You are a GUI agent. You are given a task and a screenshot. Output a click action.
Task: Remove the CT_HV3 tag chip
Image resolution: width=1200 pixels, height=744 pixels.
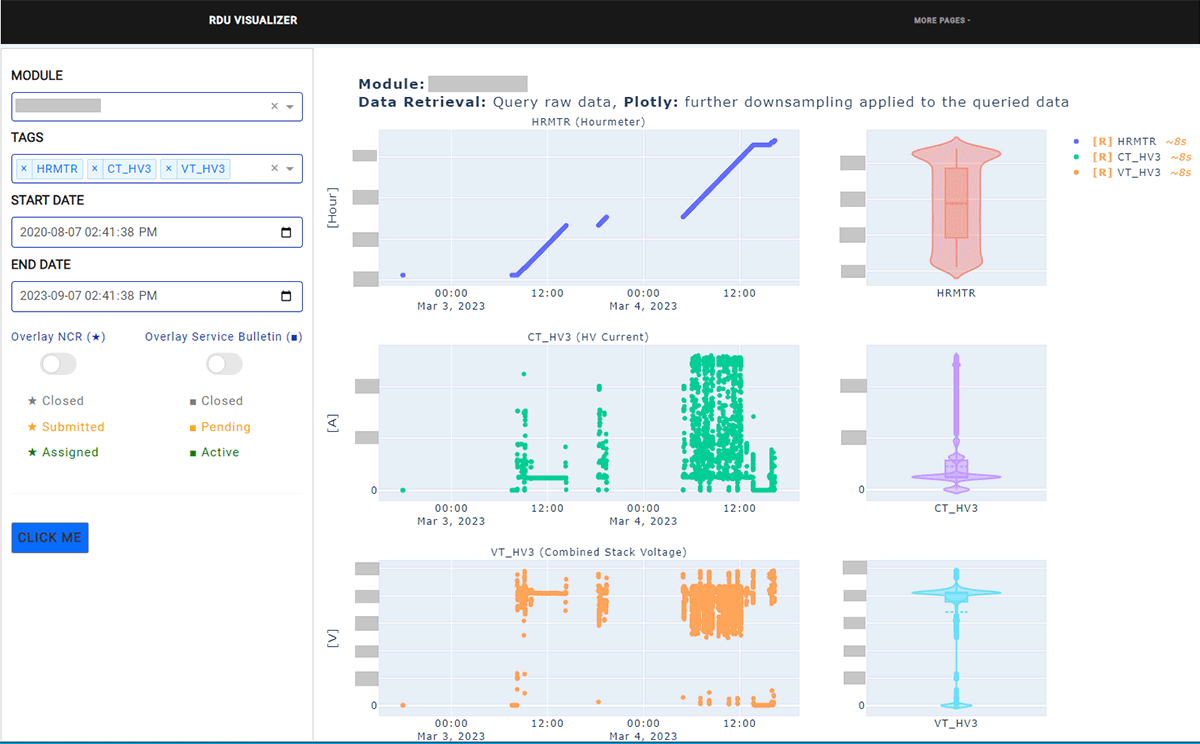(95, 169)
